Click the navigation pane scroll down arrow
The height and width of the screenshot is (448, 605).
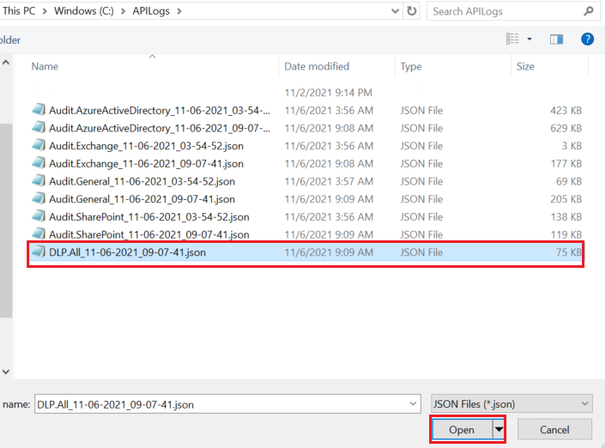6,372
